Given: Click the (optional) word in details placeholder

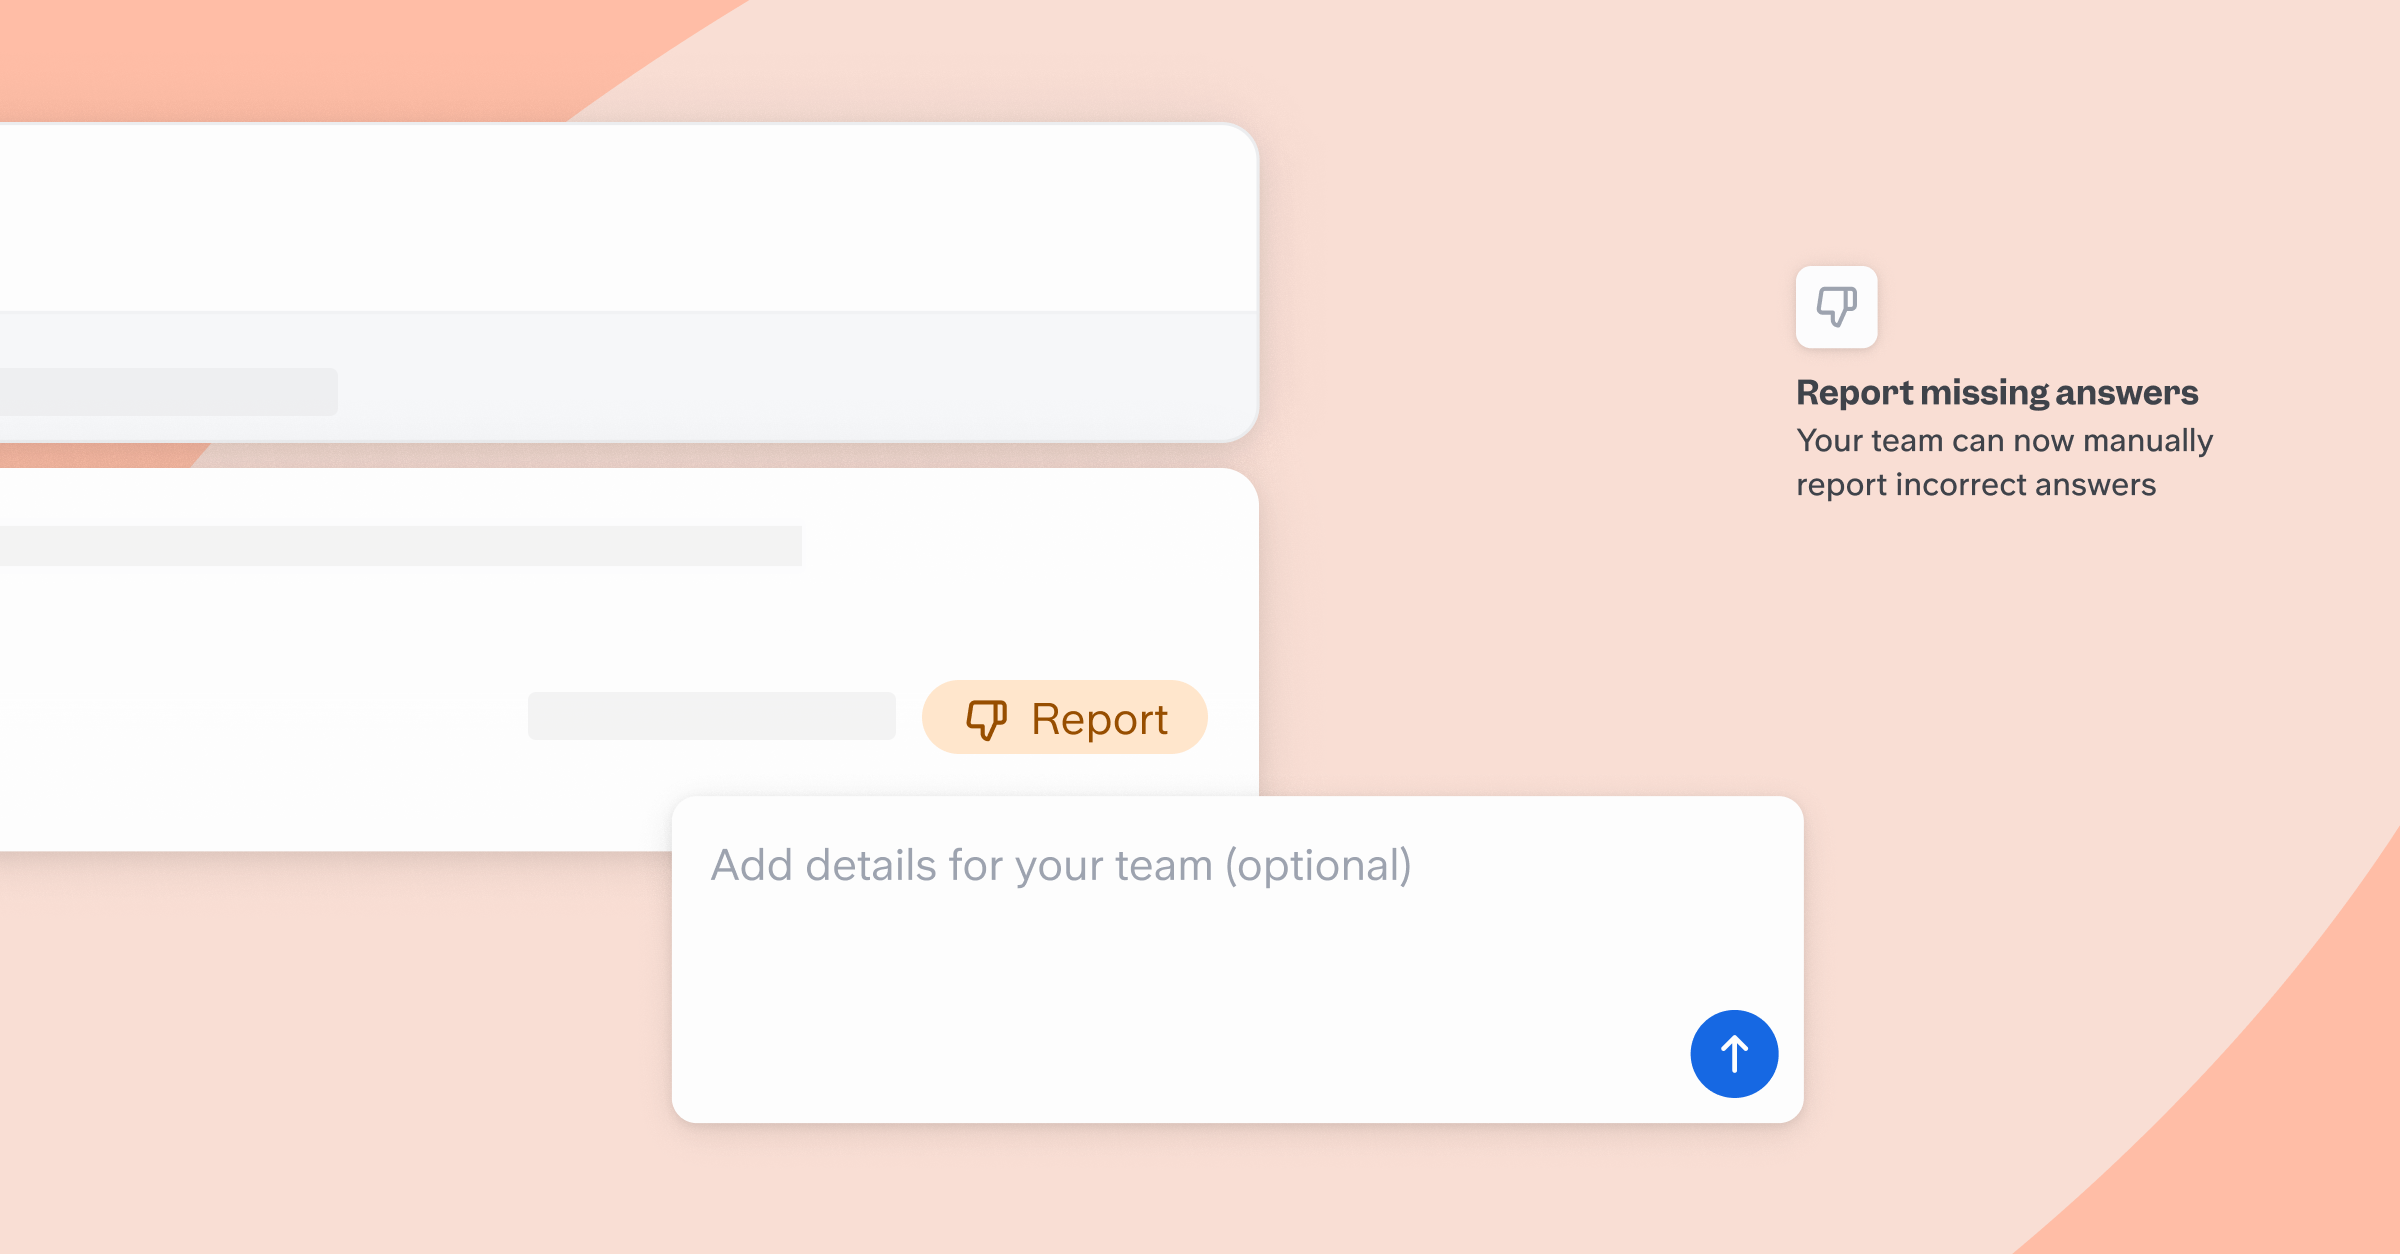Looking at the screenshot, I should (1318, 866).
